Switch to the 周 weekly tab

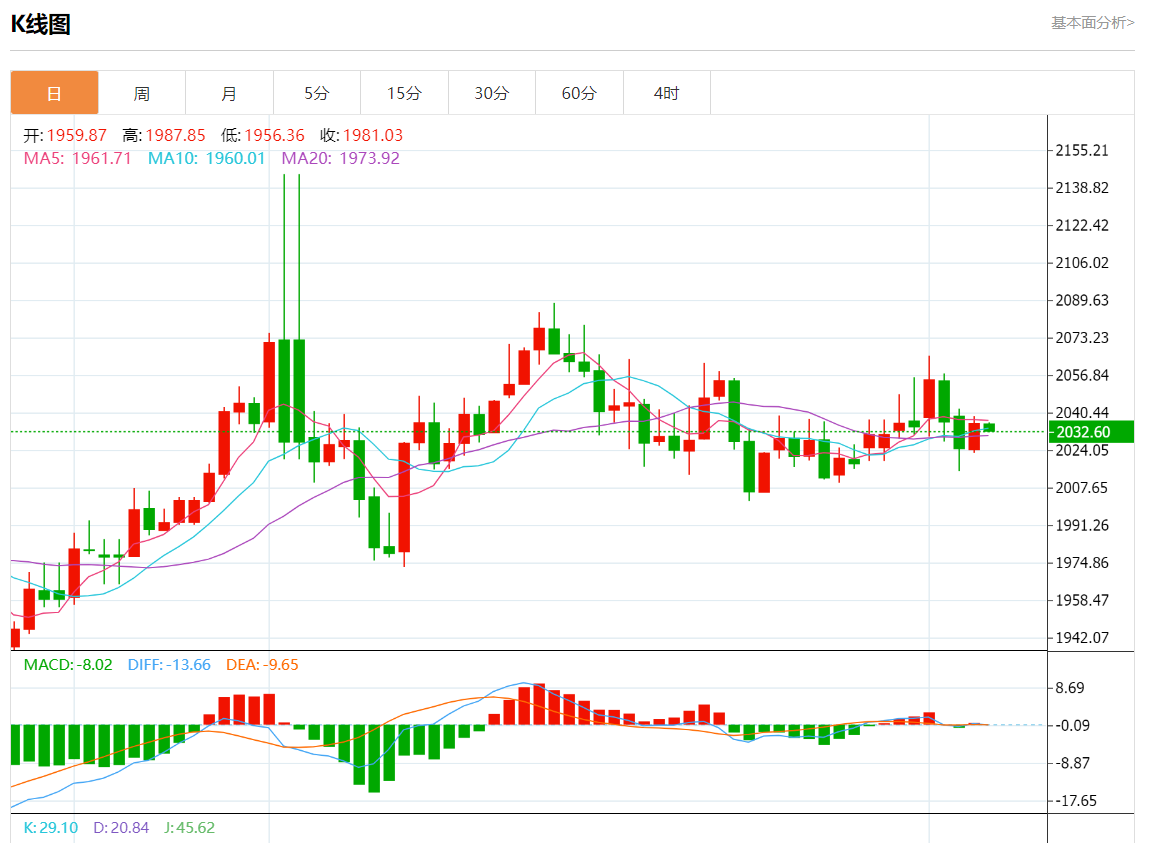click(142, 93)
